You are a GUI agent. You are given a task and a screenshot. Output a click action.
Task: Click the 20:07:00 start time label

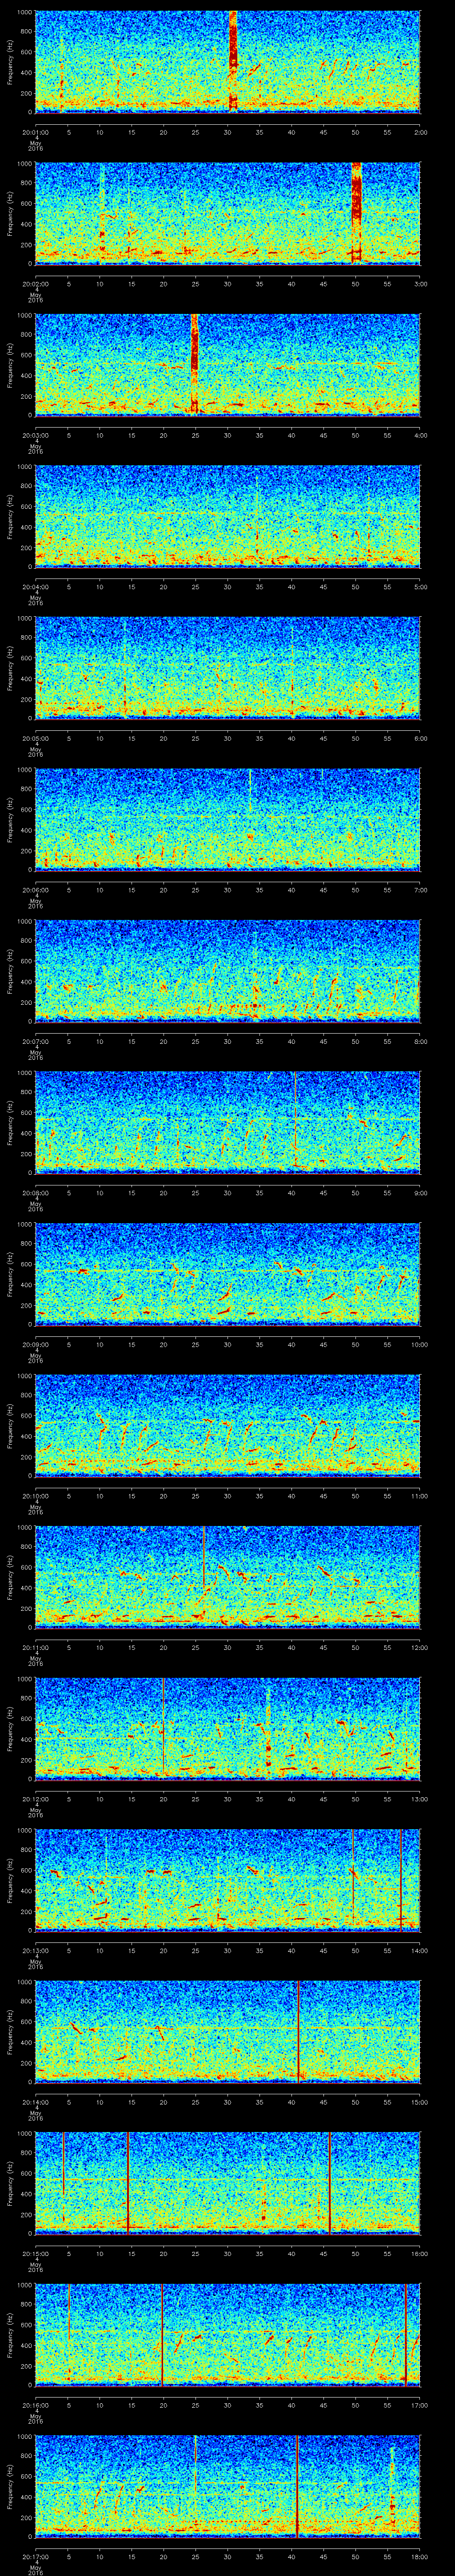pos(35,1041)
